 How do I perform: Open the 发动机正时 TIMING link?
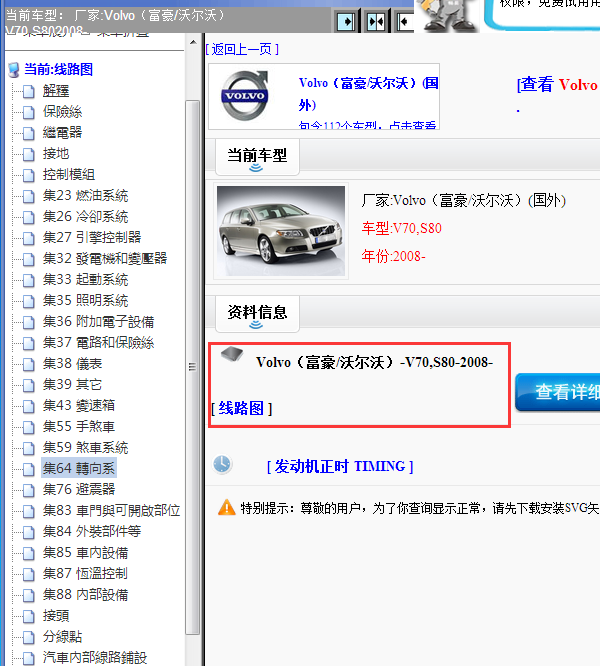[x=340, y=466]
